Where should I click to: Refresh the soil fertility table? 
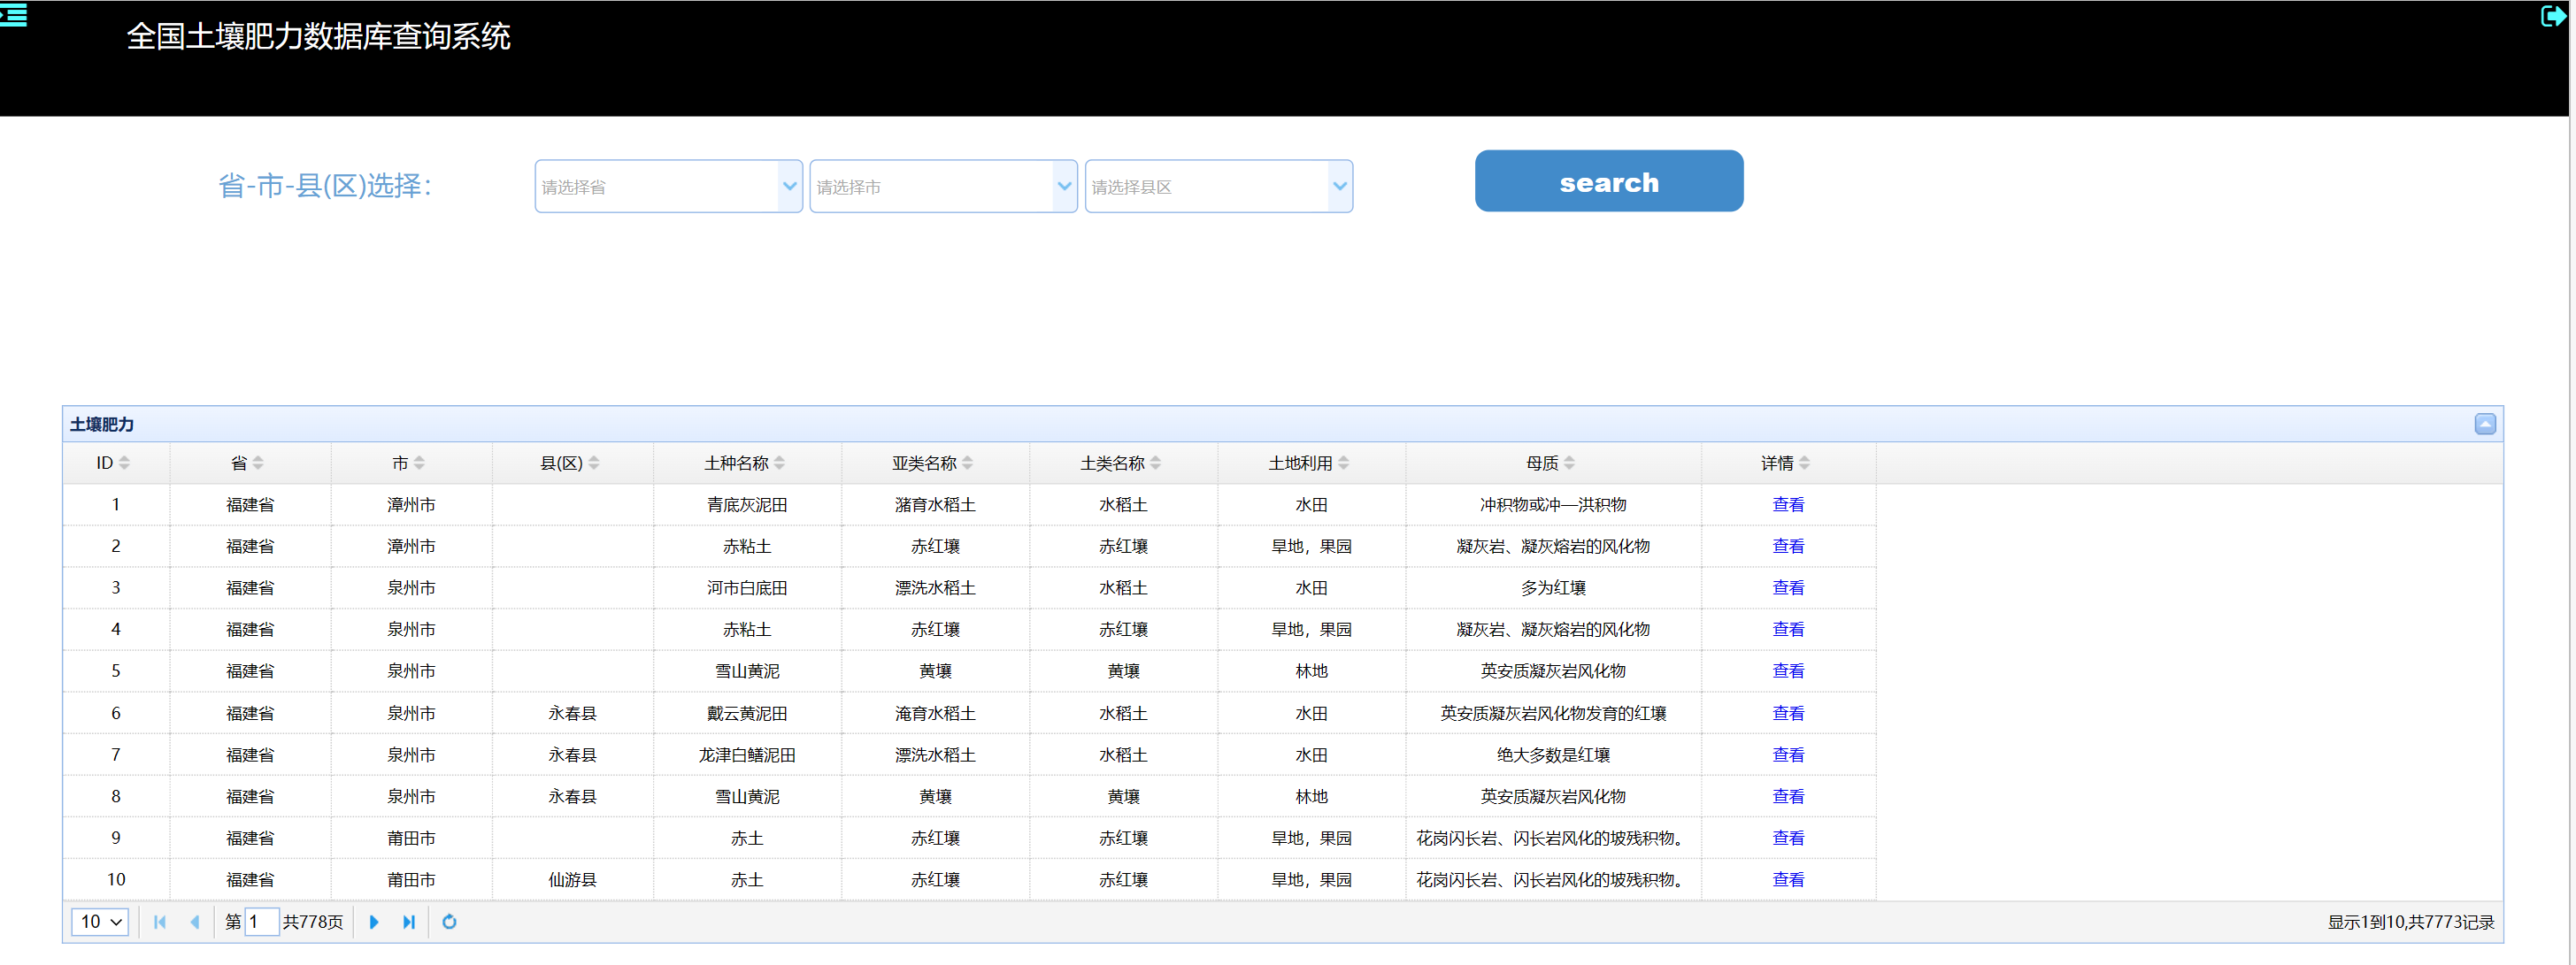click(450, 922)
